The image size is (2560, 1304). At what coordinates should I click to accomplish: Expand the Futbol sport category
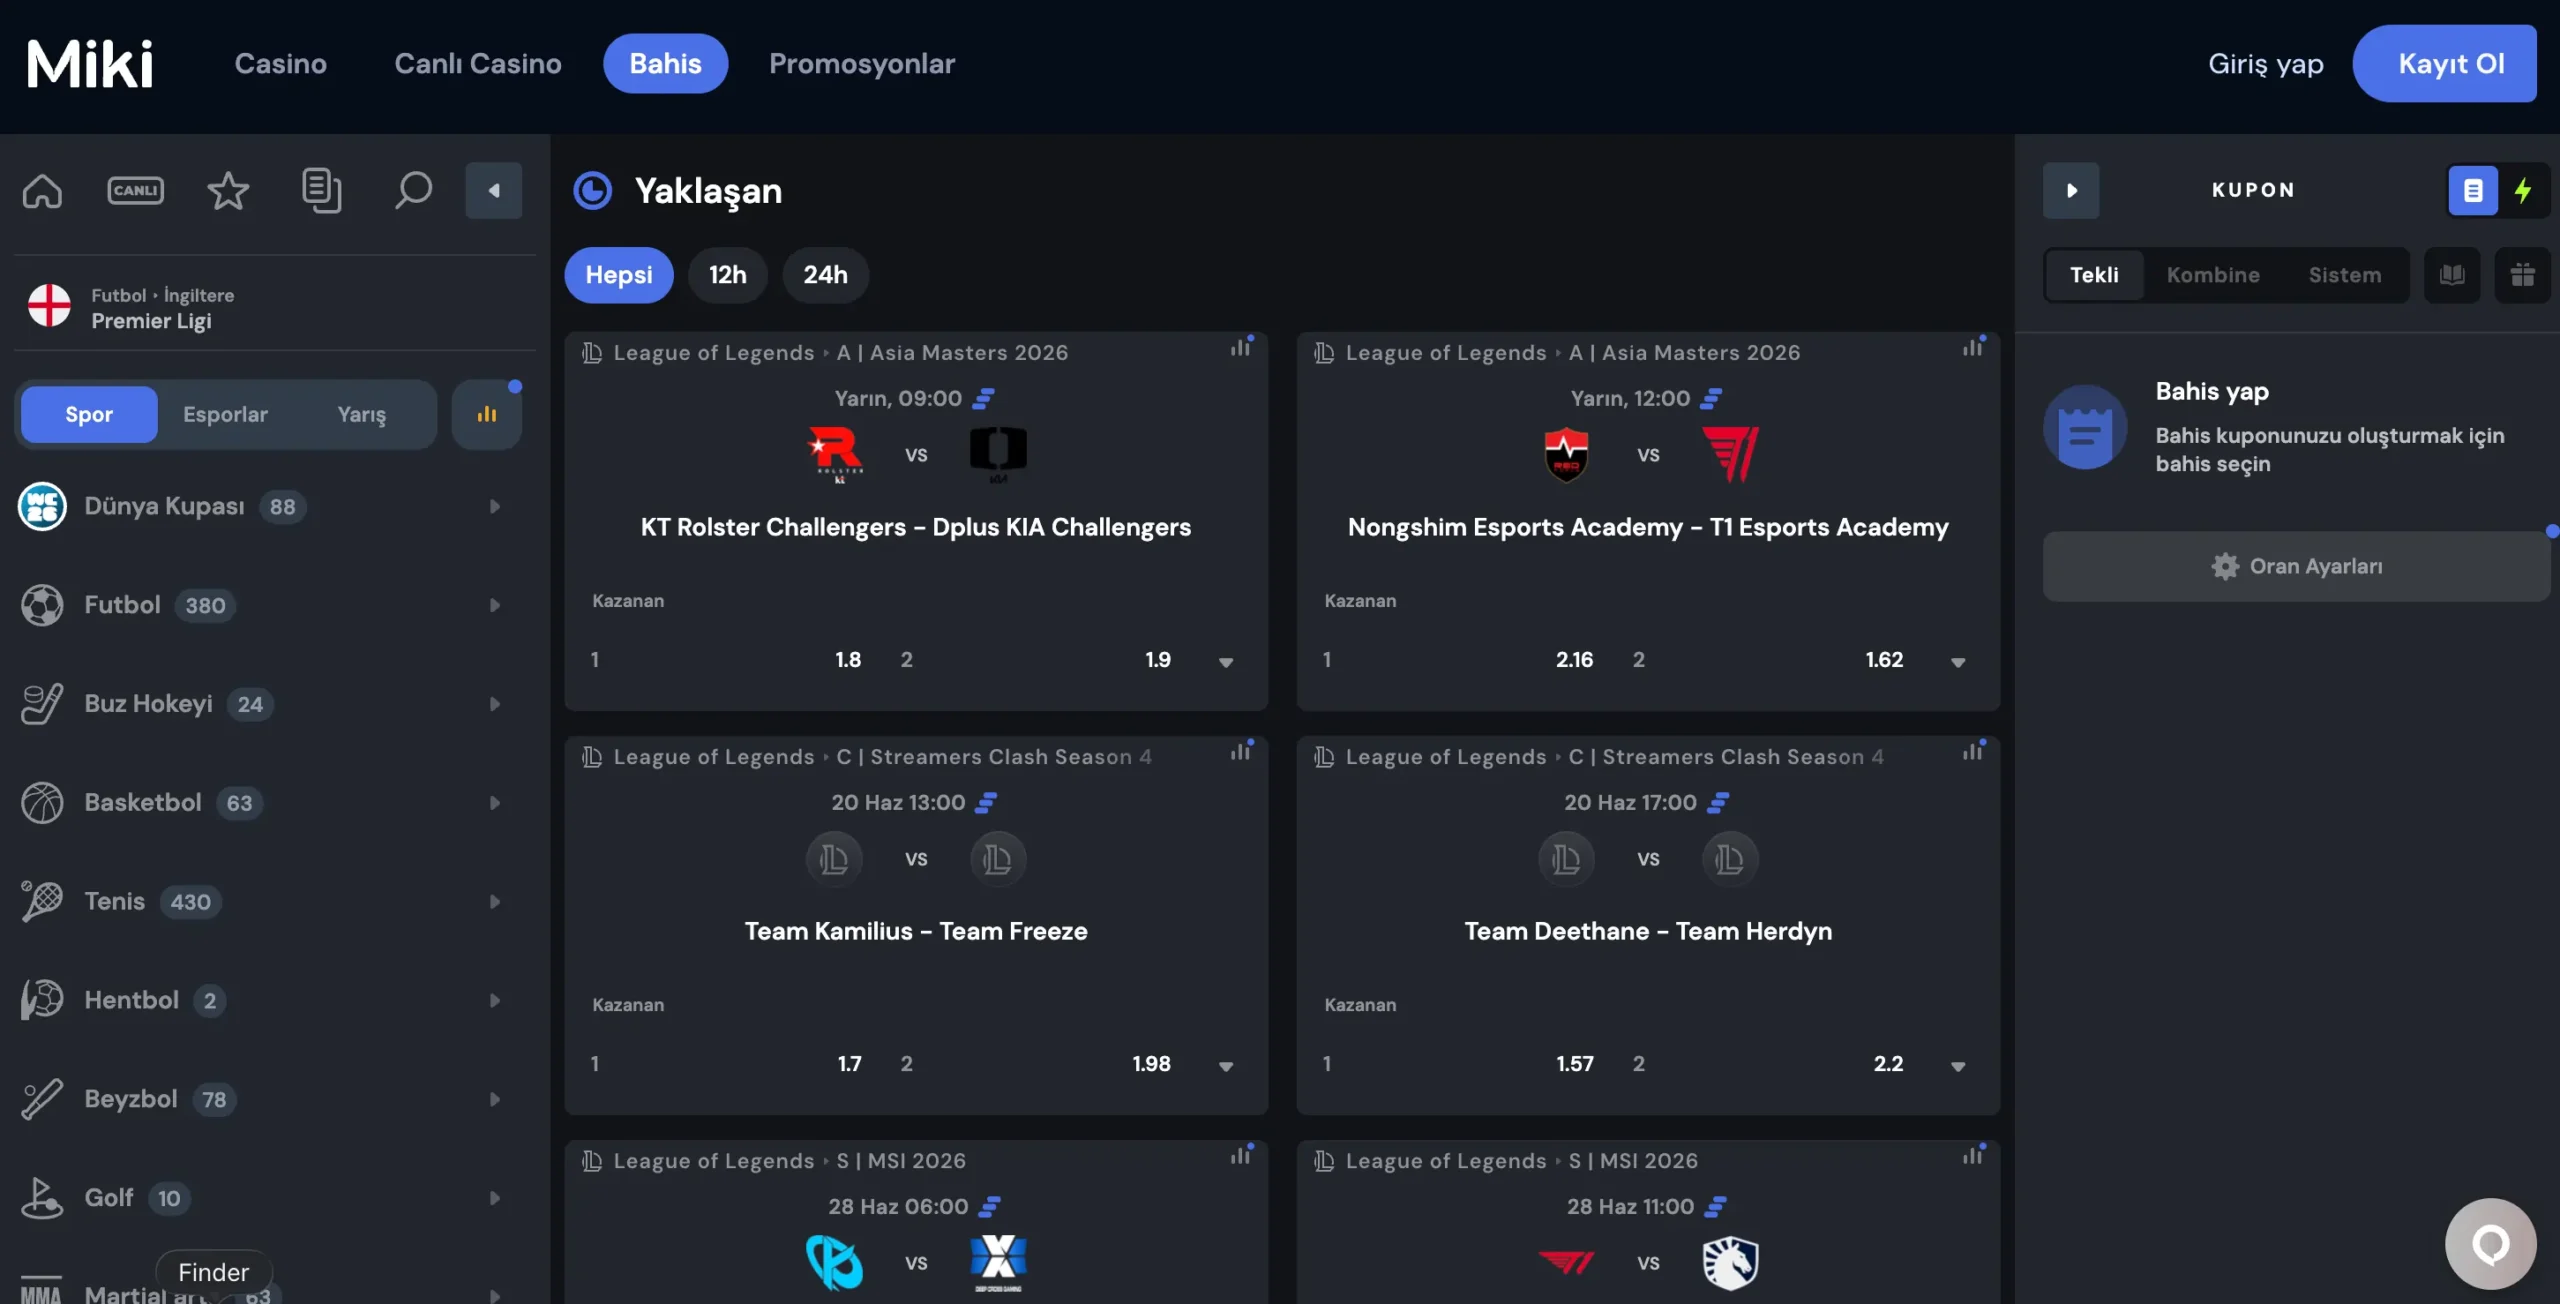260,605
